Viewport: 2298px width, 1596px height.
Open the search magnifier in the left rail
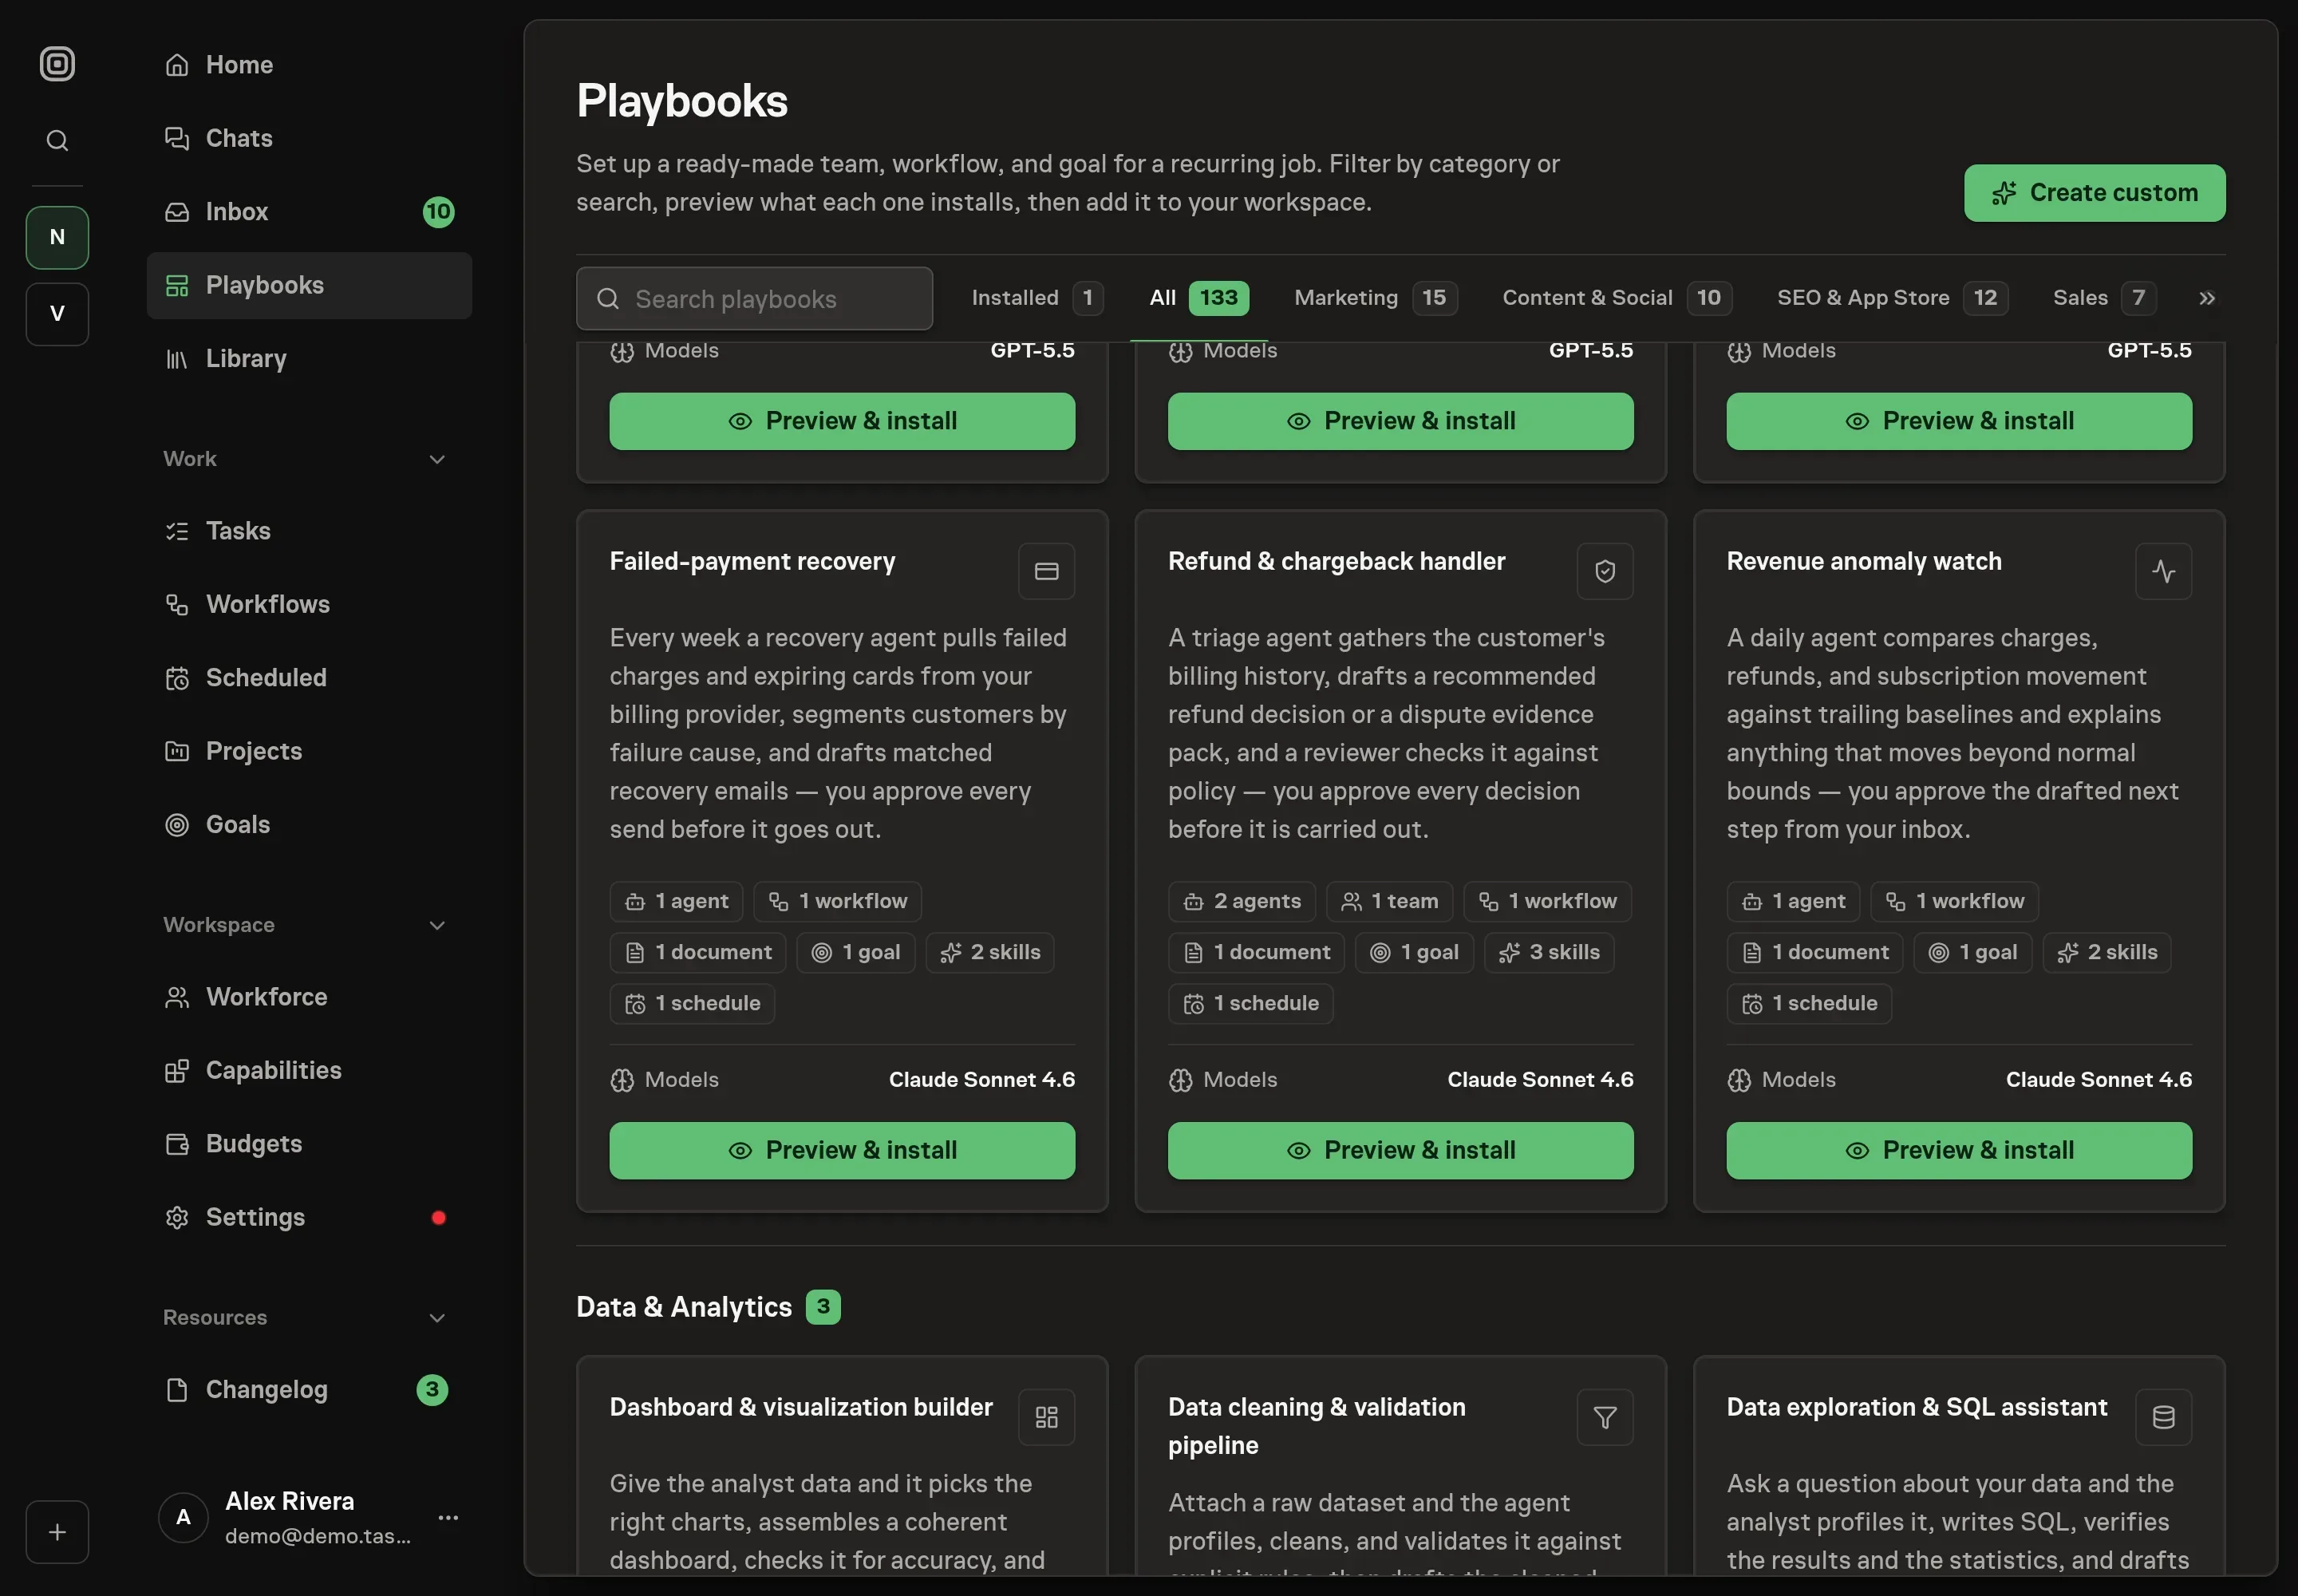tap(57, 140)
